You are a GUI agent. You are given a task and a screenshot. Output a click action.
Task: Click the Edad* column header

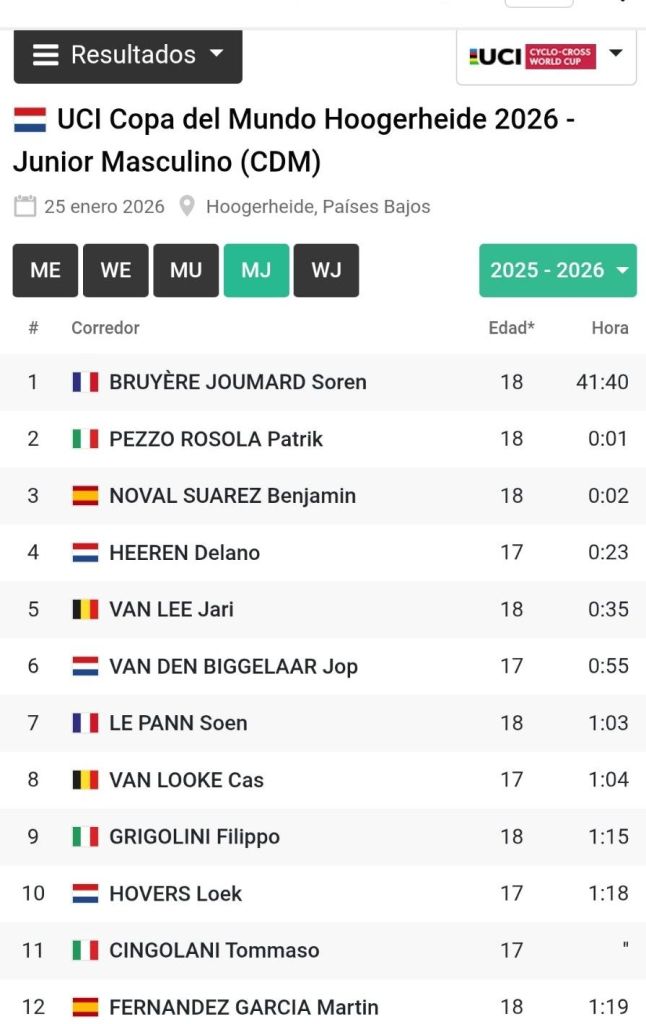pos(511,328)
